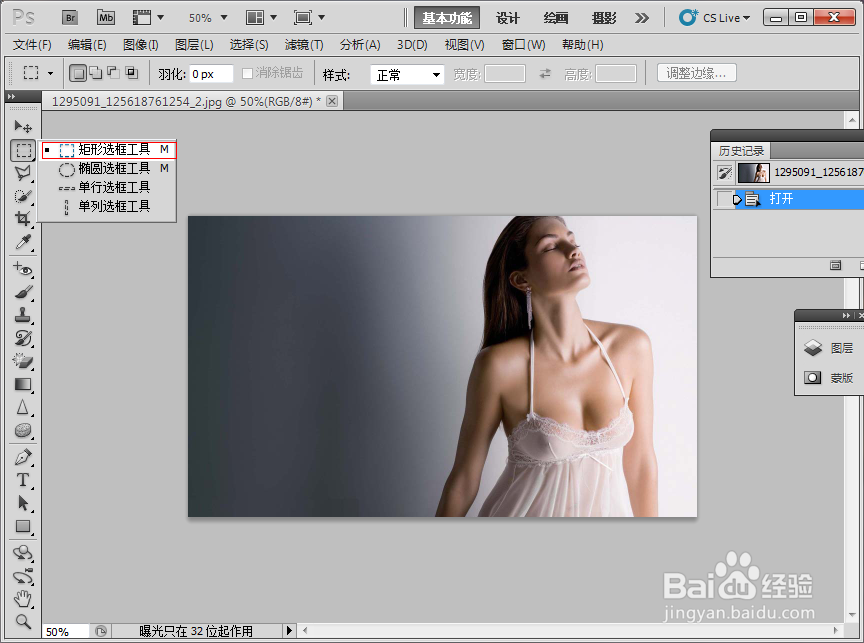Switch workspace to 设计 (Design)
The width and height of the screenshot is (864, 643).
pyautogui.click(x=507, y=17)
